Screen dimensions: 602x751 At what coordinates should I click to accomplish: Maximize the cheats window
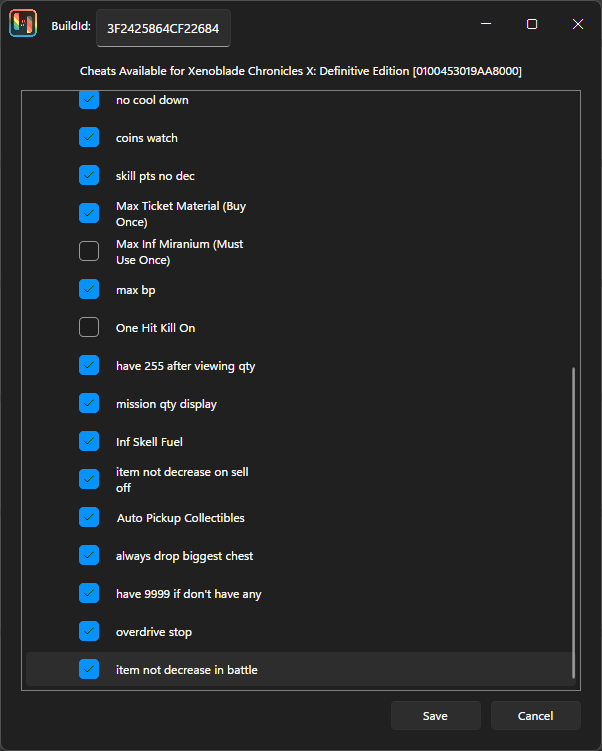(532, 24)
